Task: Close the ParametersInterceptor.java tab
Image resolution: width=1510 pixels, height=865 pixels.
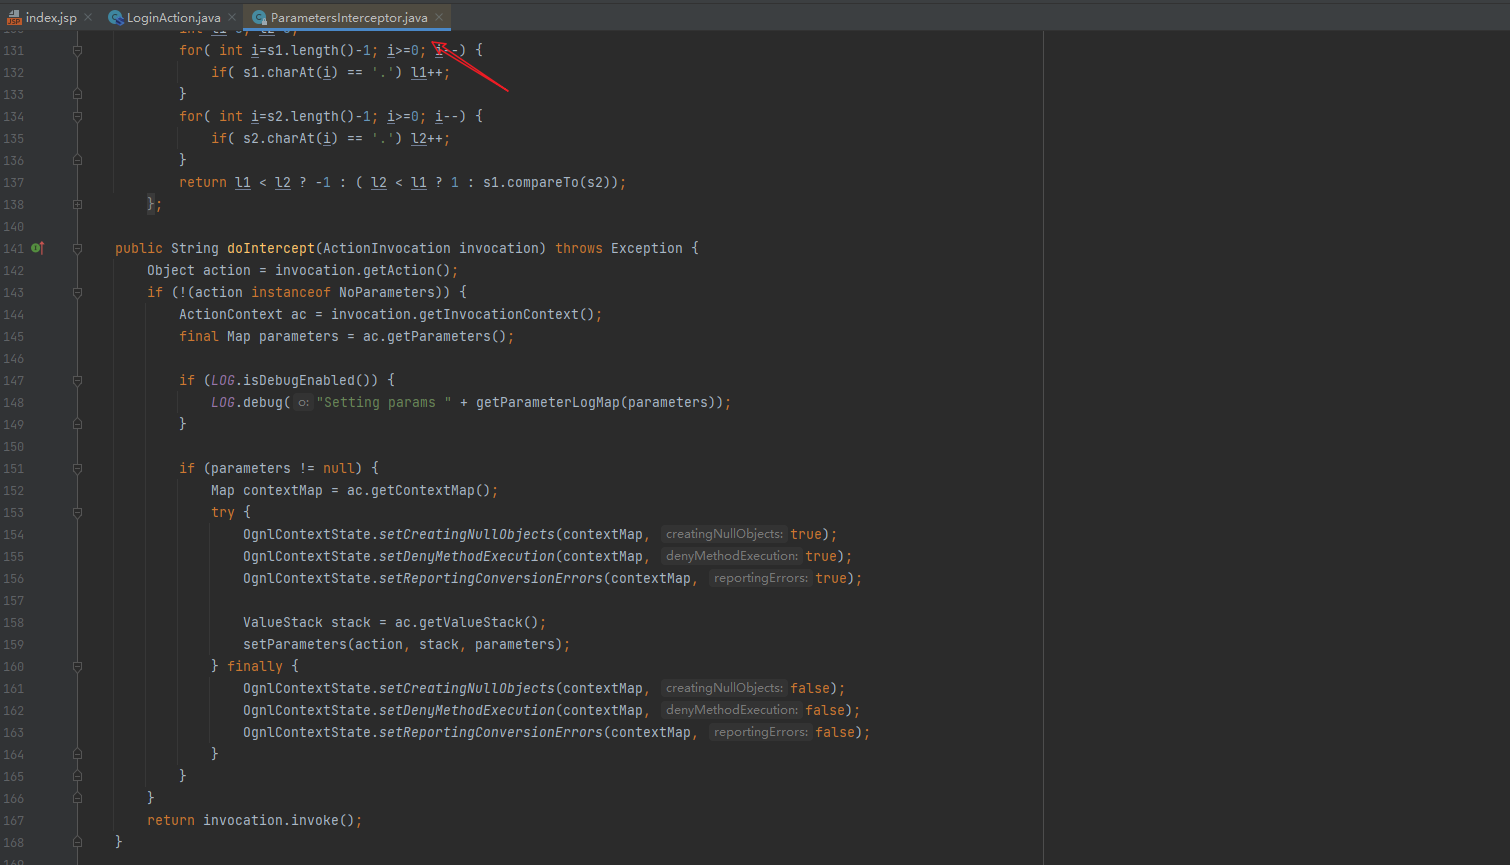Action: pos(439,17)
